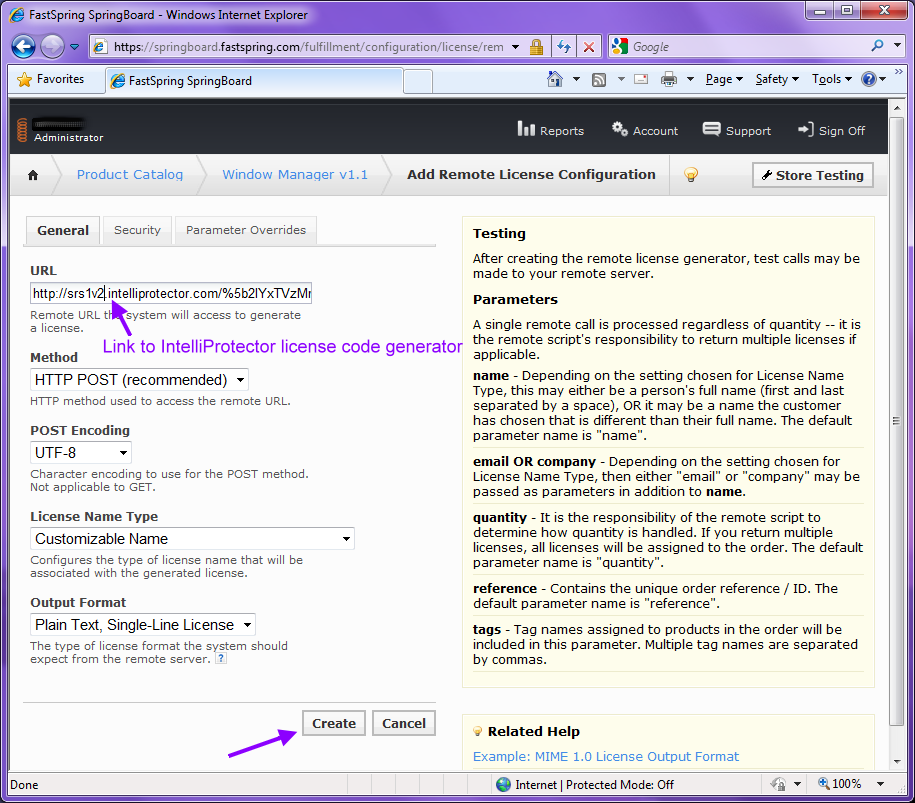
Task: Click the Internet zone globe icon
Action: (x=503, y=784)
